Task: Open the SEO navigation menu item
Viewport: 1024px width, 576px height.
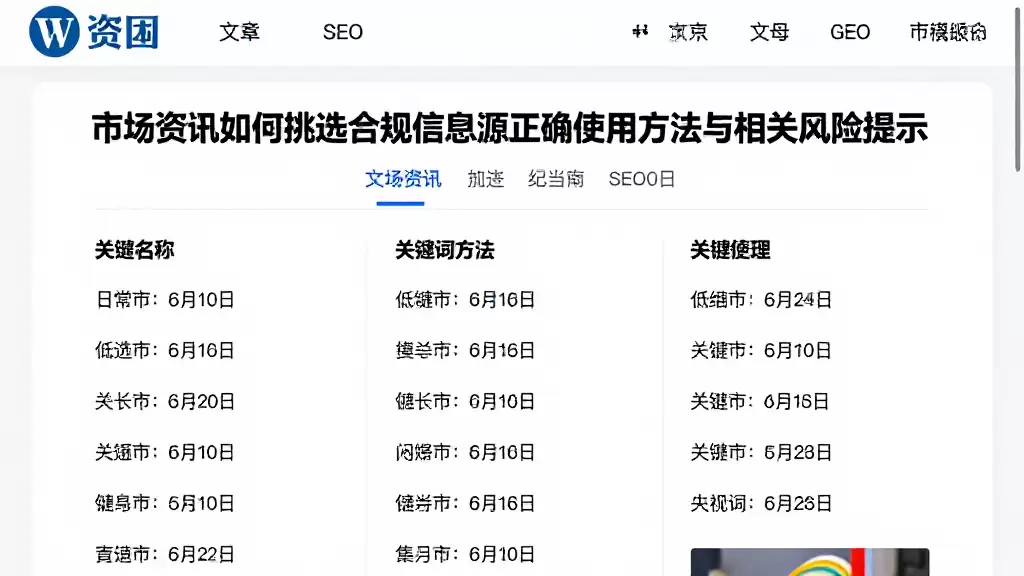Action: pos(343,32)
